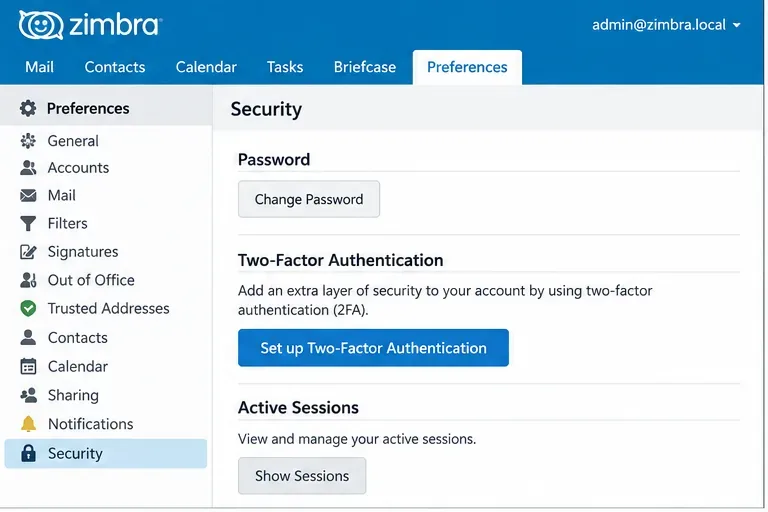Click the Trusted Addresses green checkmark icon

pos(28,308)
